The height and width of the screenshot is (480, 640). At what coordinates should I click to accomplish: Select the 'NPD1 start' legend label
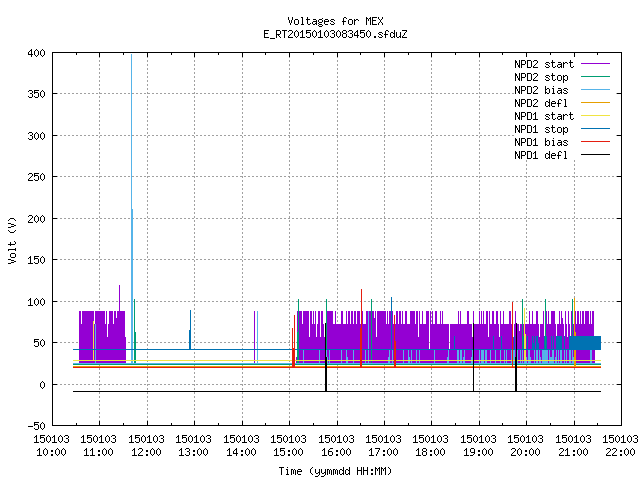[544, 116]
